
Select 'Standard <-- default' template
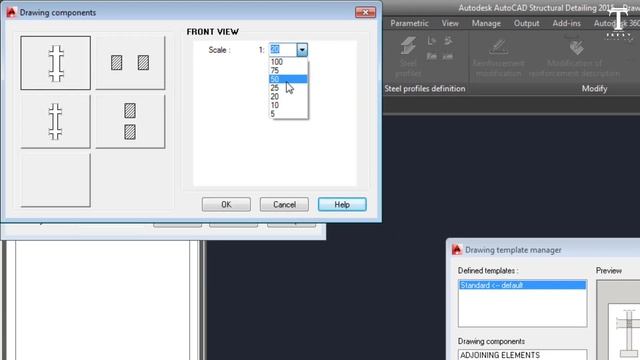[x=522, y=285]
